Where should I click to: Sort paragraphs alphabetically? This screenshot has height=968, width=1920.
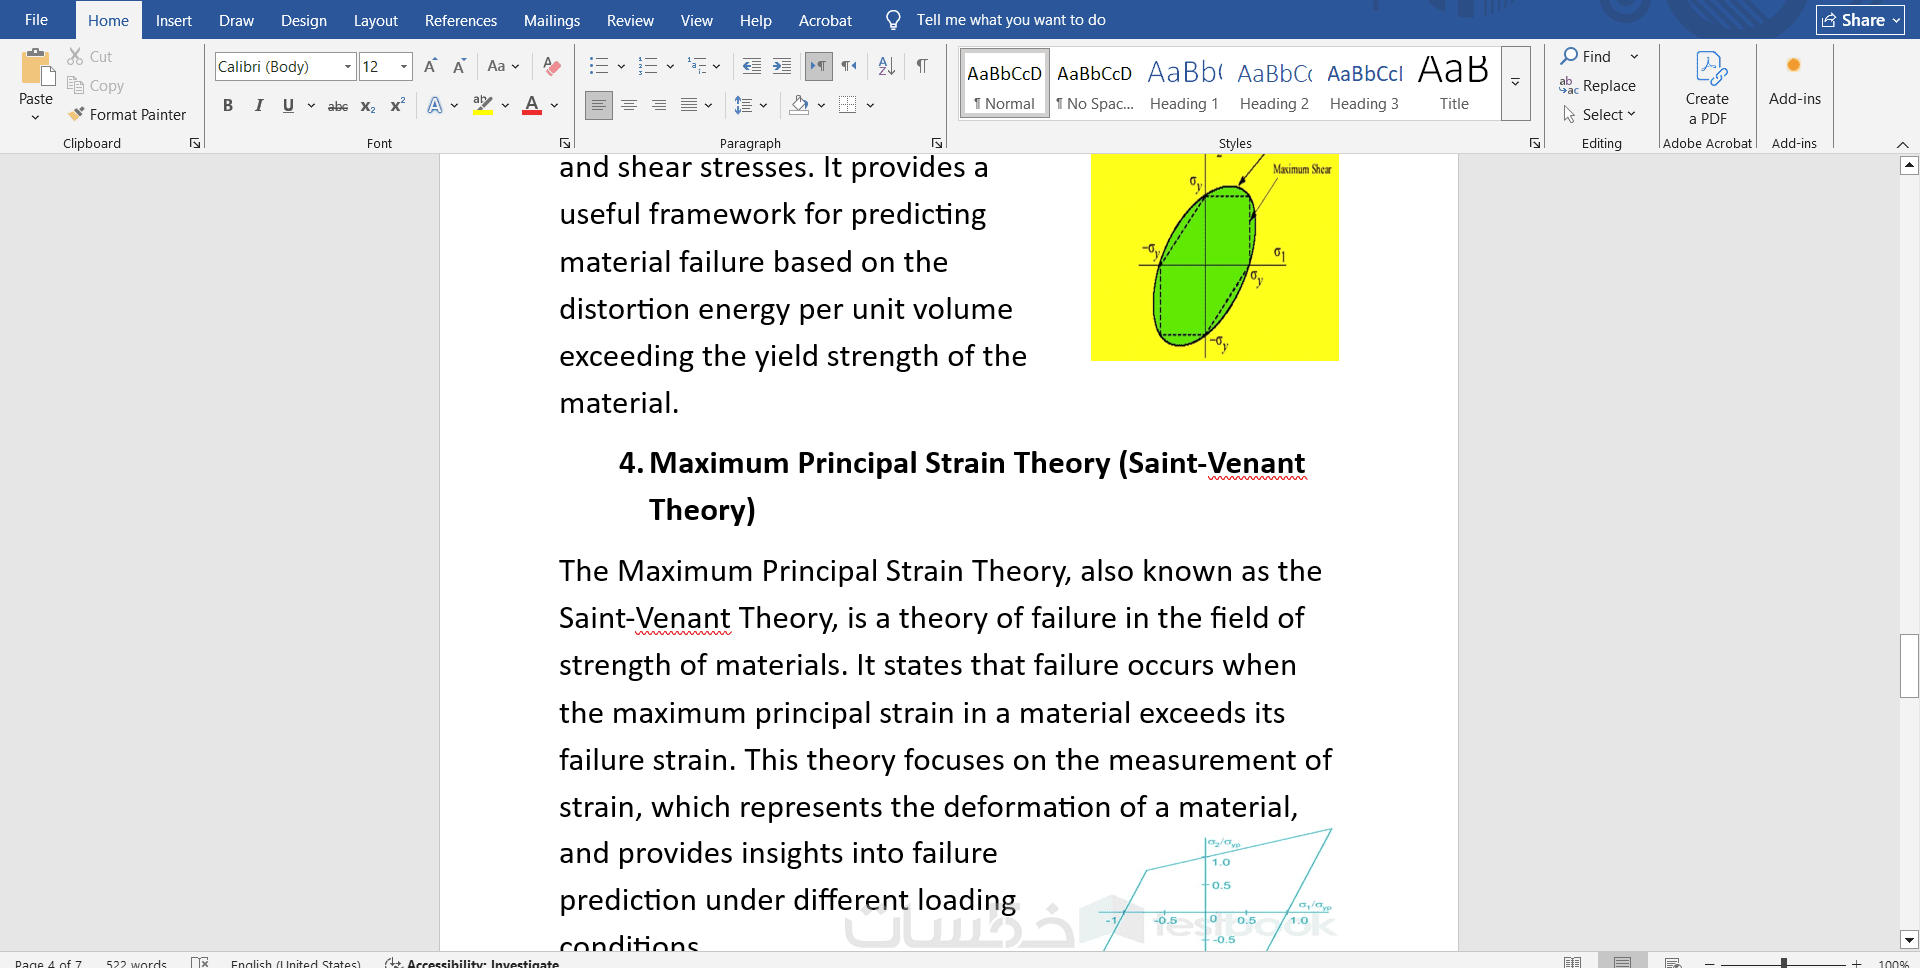click(886, 67)
